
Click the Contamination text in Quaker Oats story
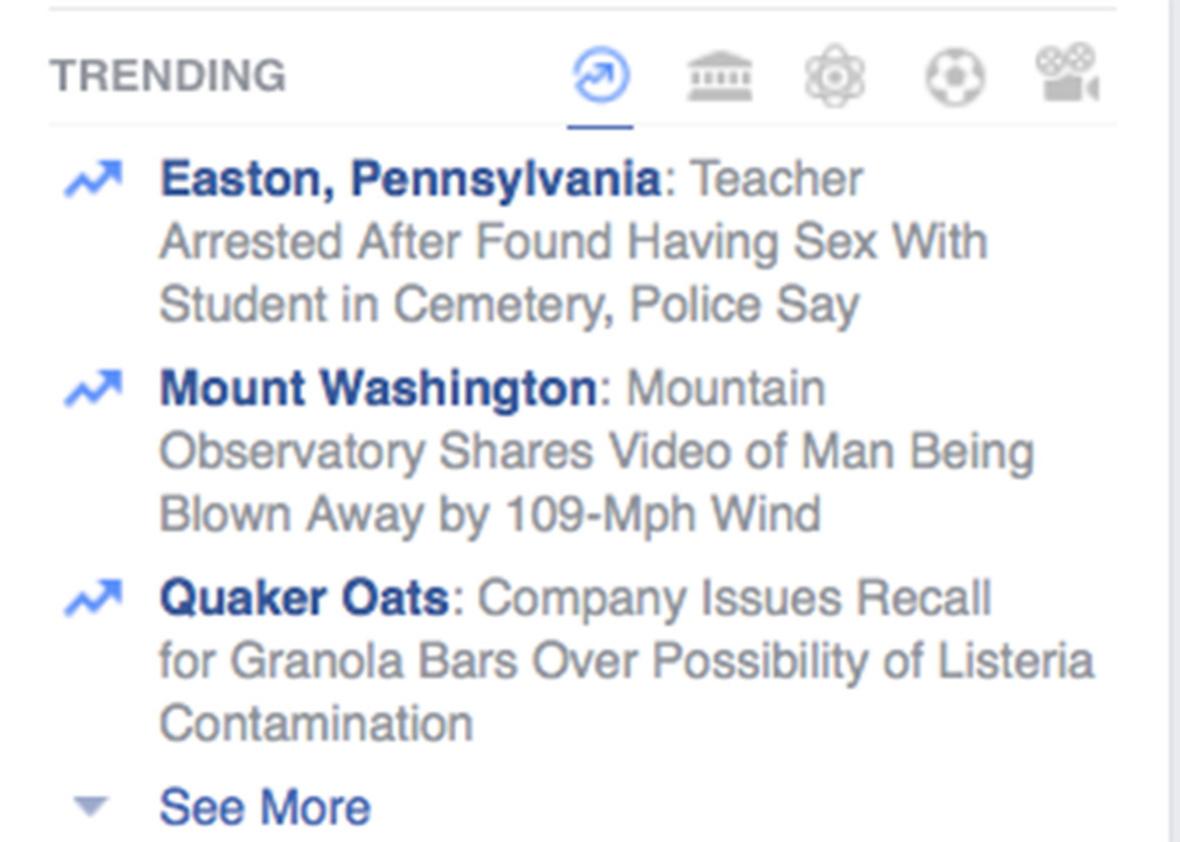coord(316,723)
